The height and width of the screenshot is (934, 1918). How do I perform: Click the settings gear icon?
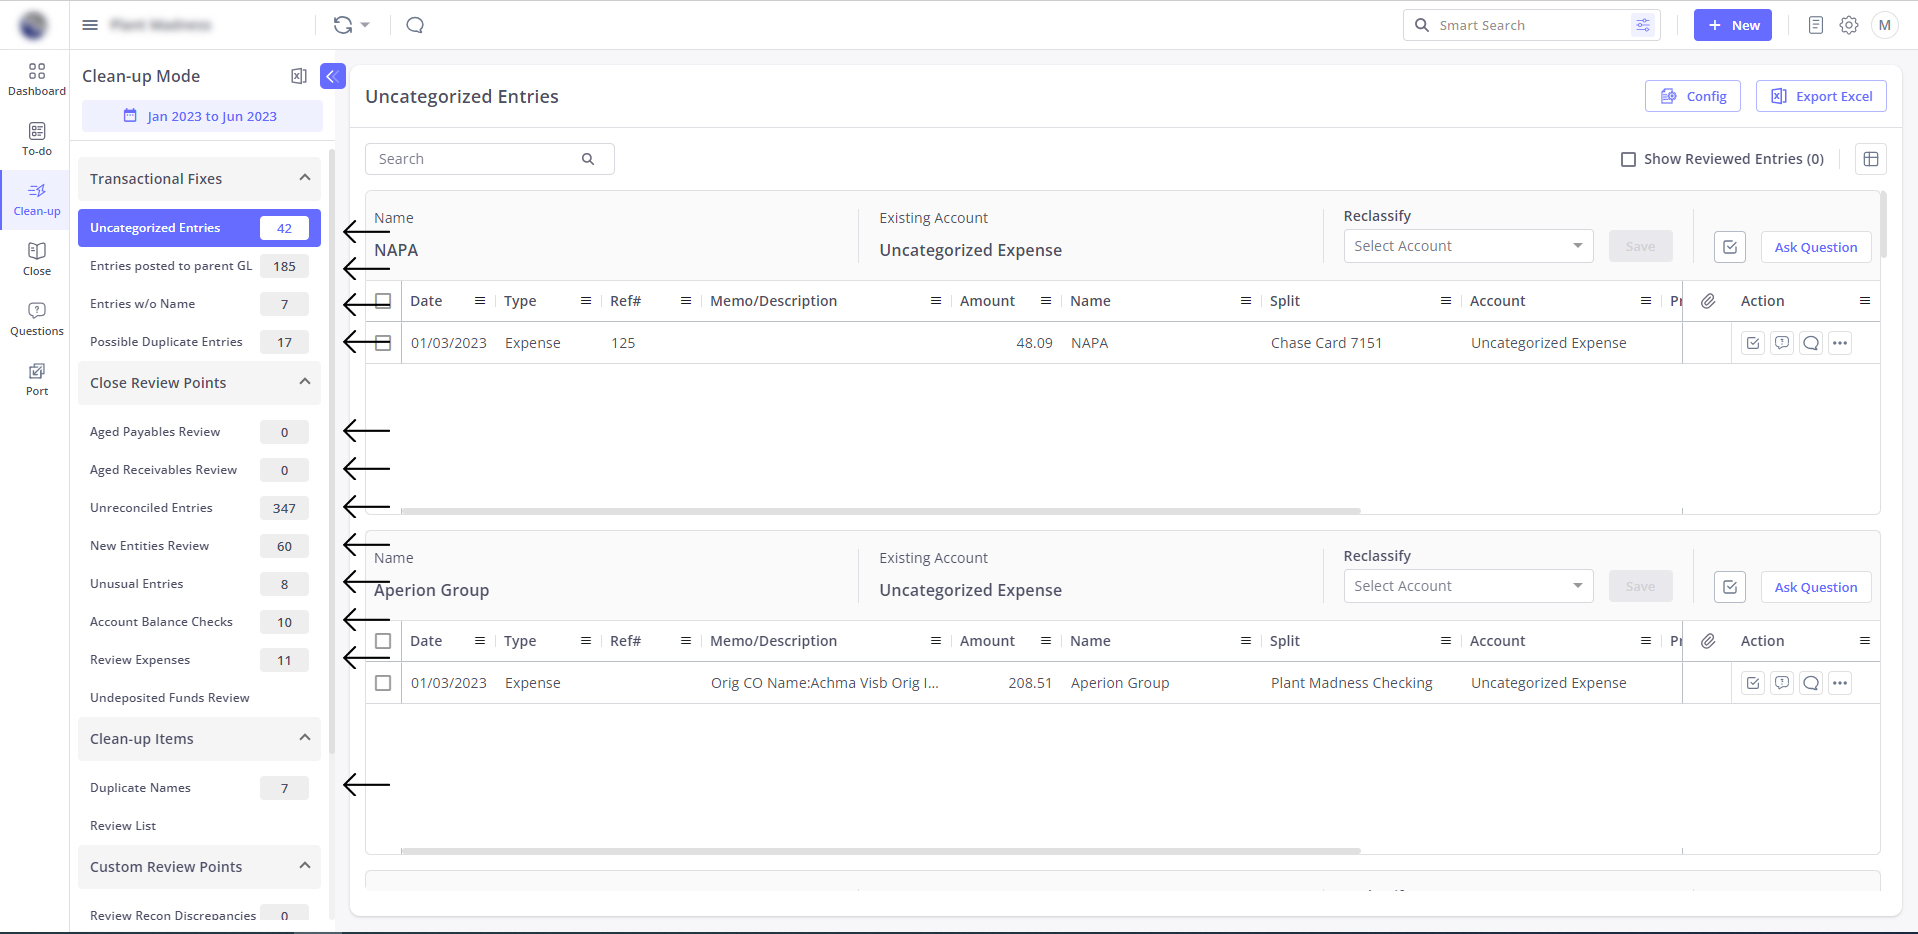coord(1849,25)
